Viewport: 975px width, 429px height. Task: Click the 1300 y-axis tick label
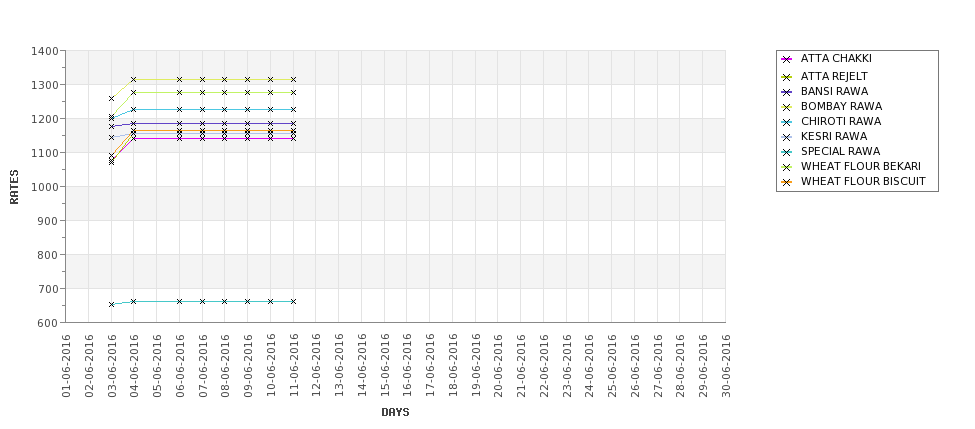(x=45, y=85)
